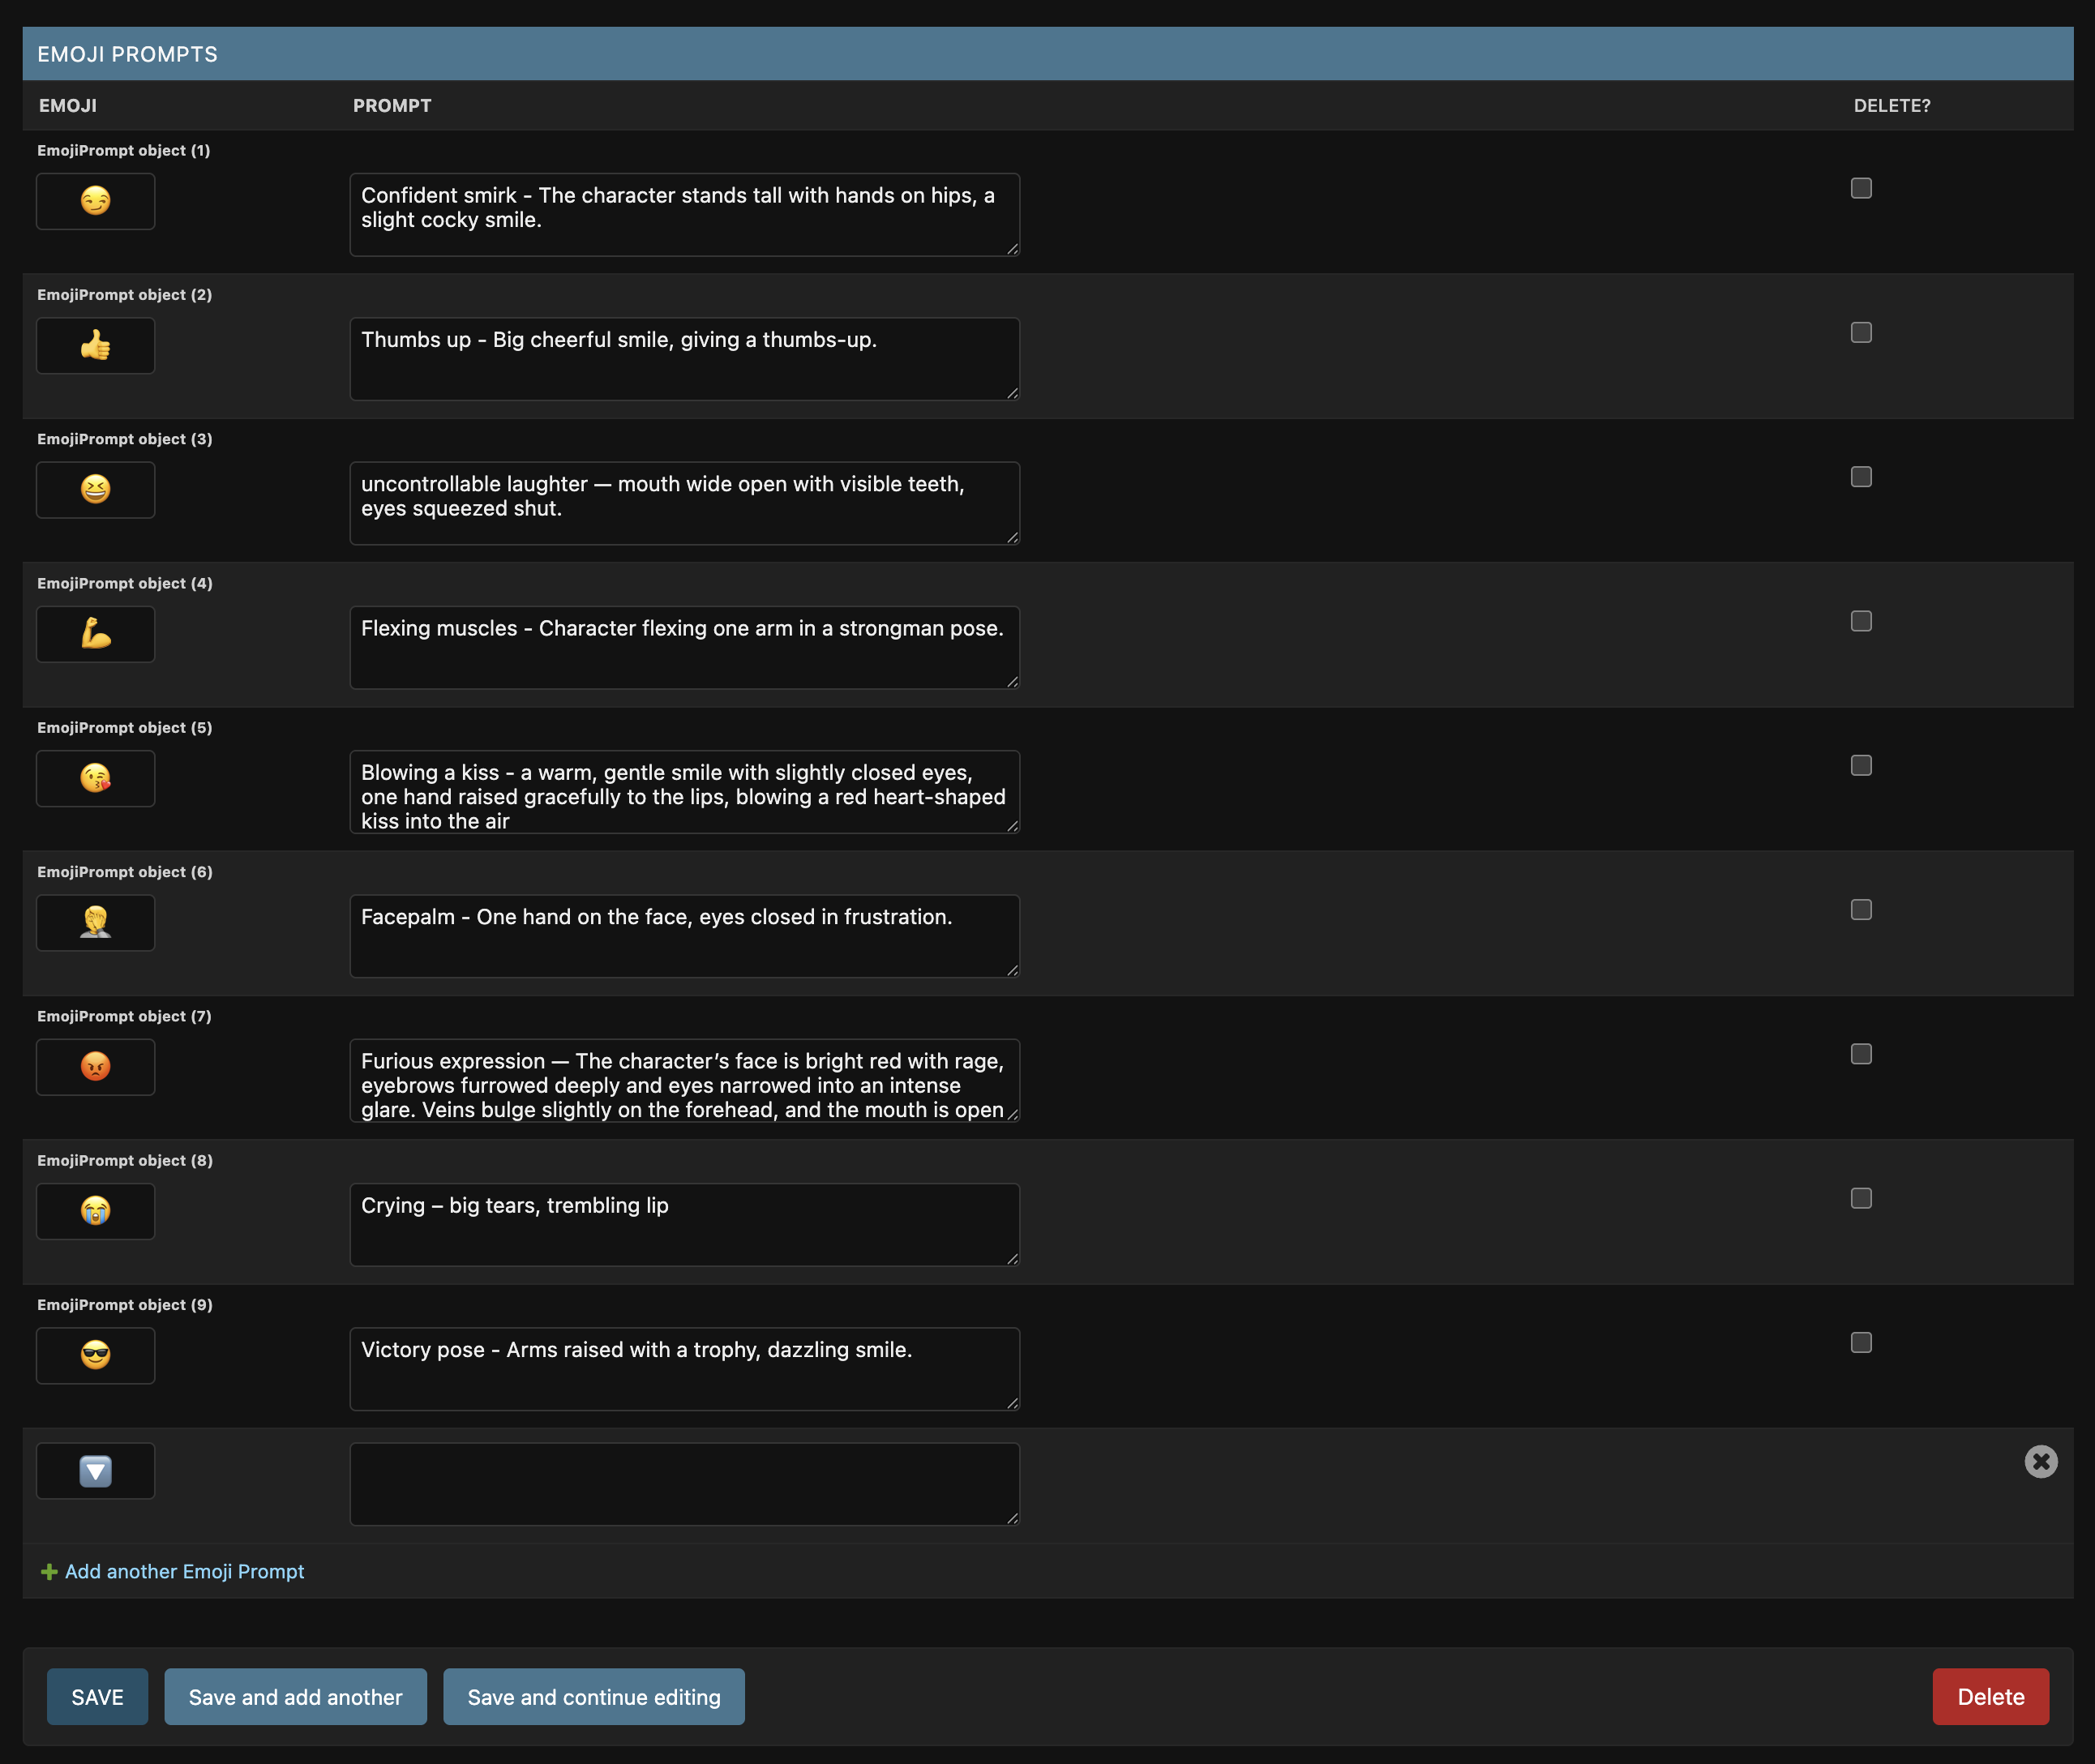Focus the empty prompt text area
Viewport: 2095px width, 1764px height.
pyautogui.click(x=684, y=1483)
